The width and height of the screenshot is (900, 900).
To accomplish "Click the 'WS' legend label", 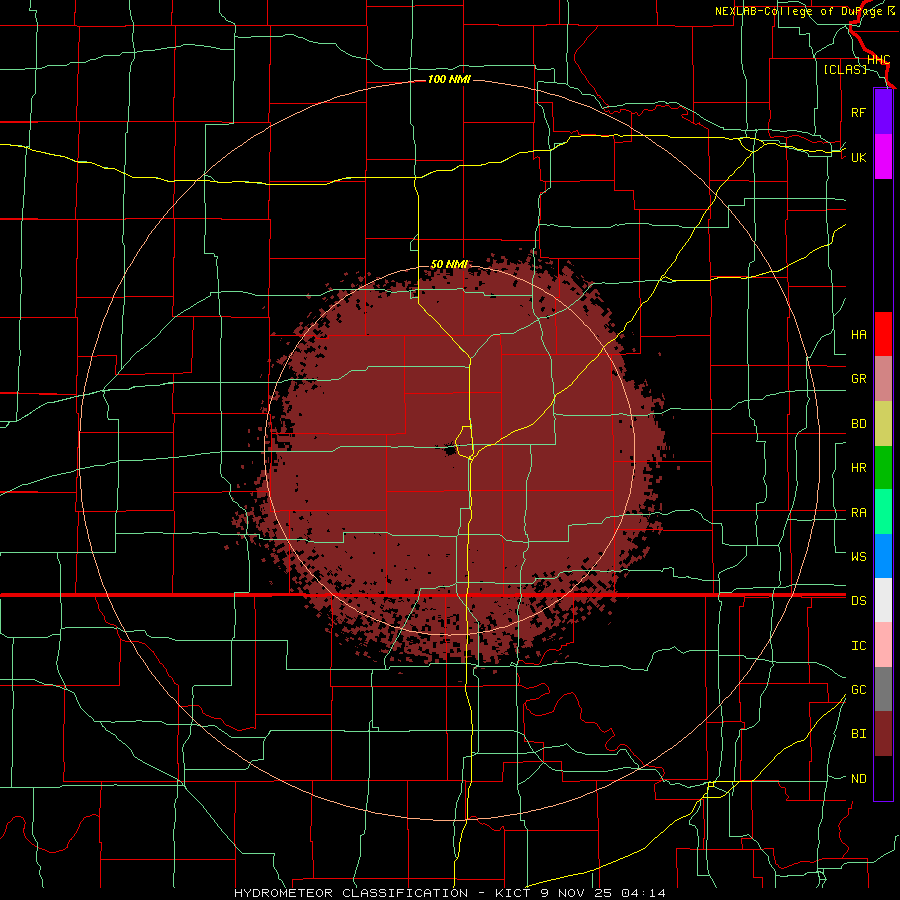I will pos(858,556).
